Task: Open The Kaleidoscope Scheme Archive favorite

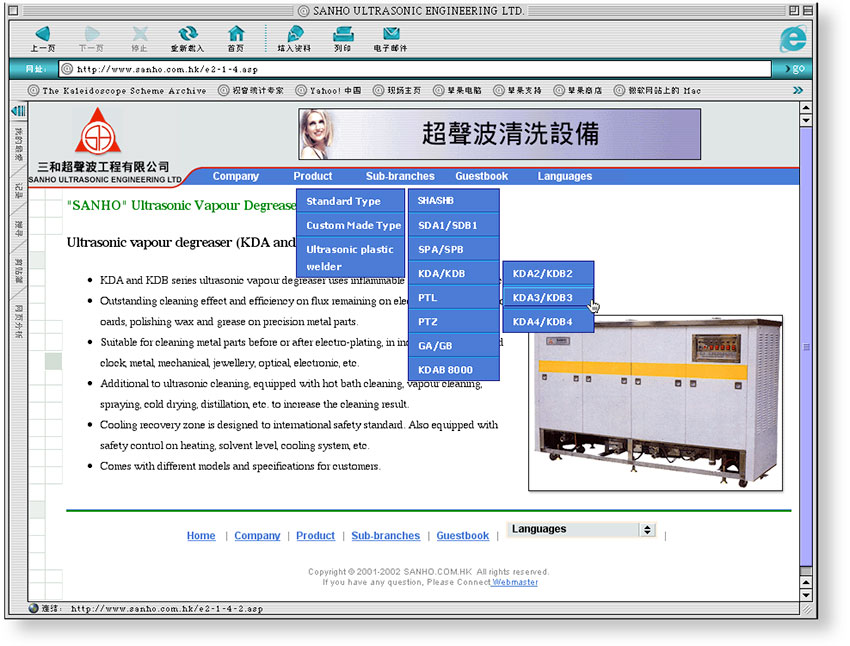Action: click(117, 91)
